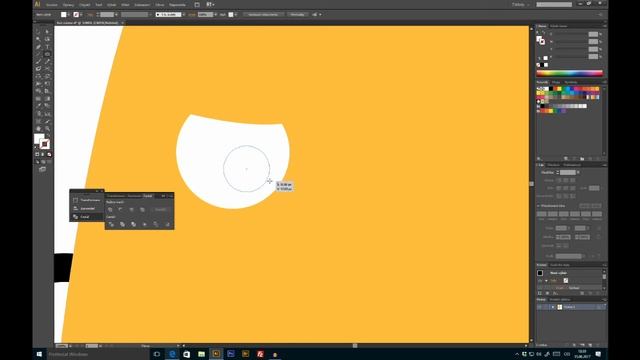Click Preferences button in control bar

point(297,15)
